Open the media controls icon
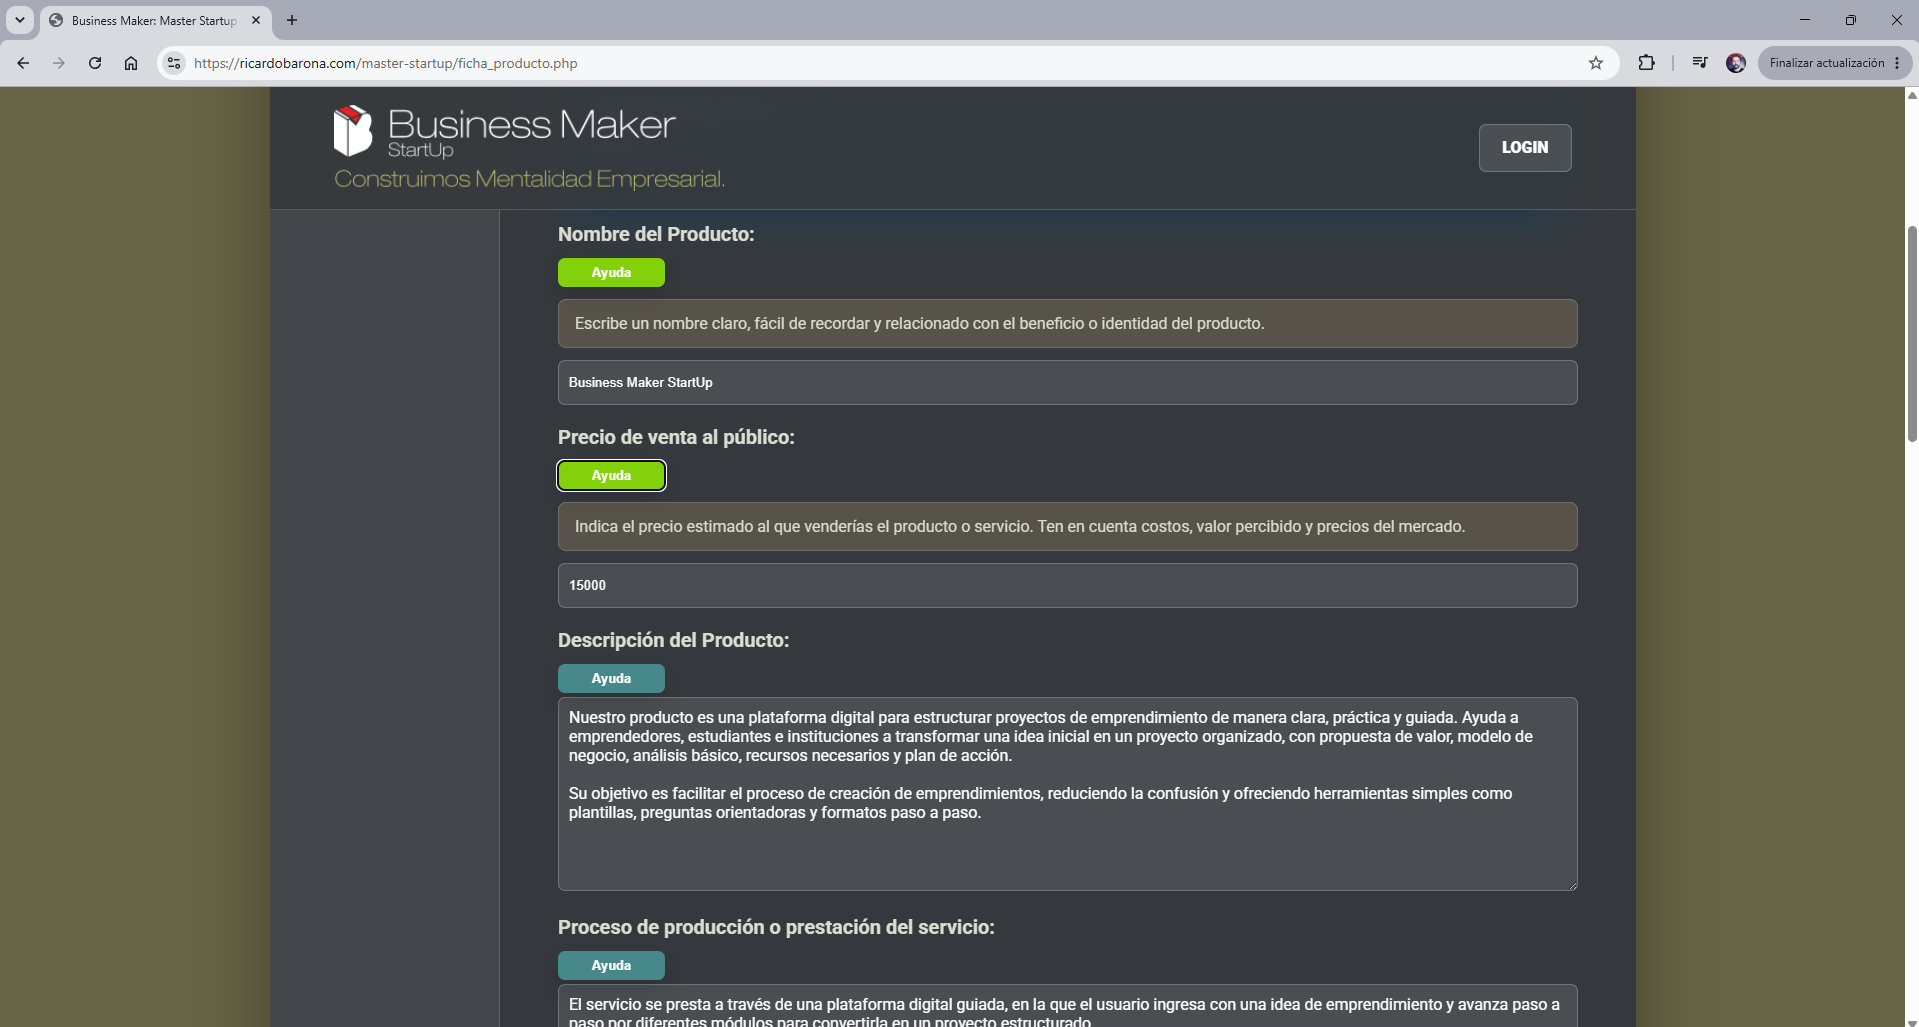This screenshot has height=1027, width=1919. (x=1700, y=63)
